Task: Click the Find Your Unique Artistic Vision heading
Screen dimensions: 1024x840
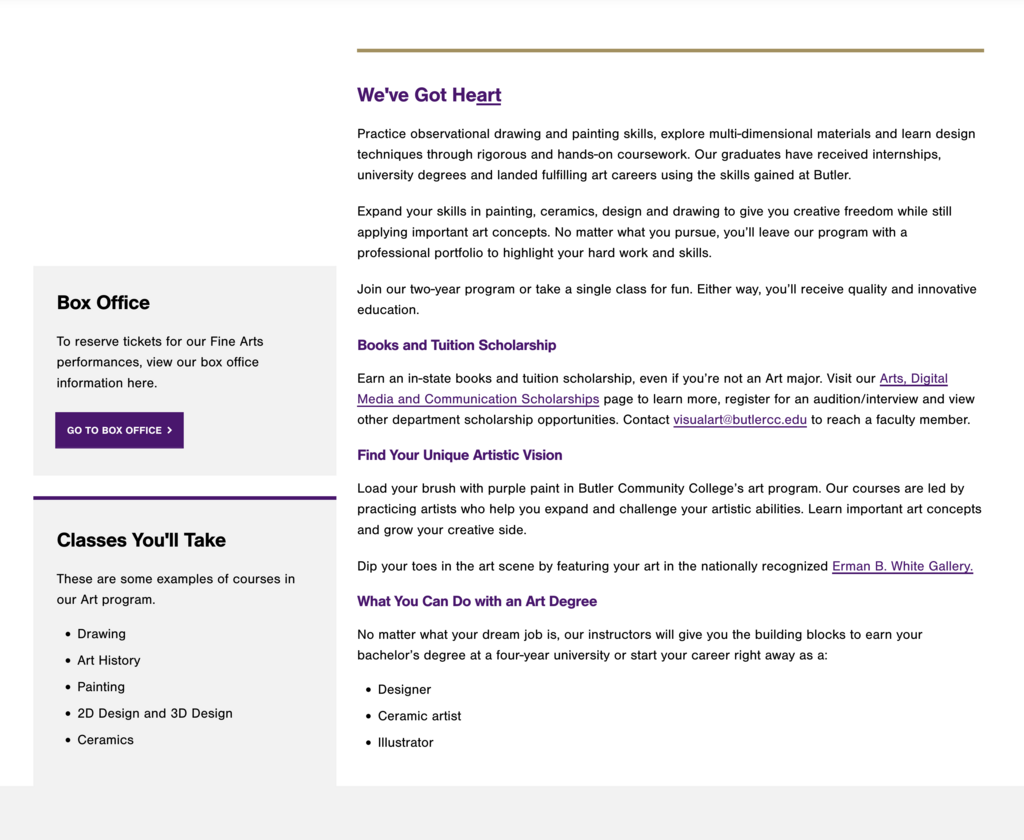Action: tap(459, 455)
